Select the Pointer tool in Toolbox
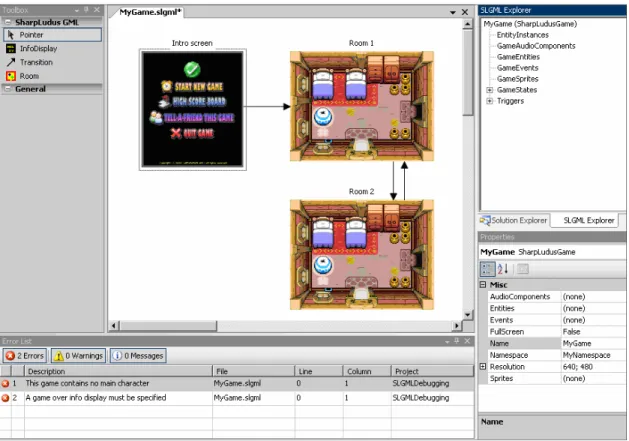This screenshot has height=441, width=629. (52, 35)
